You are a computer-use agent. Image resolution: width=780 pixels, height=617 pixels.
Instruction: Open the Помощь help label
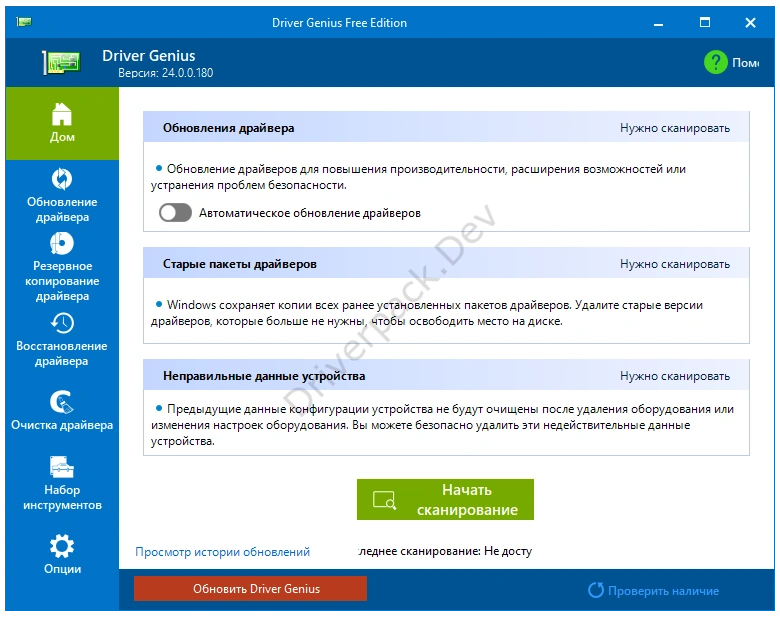pos(746,63)
